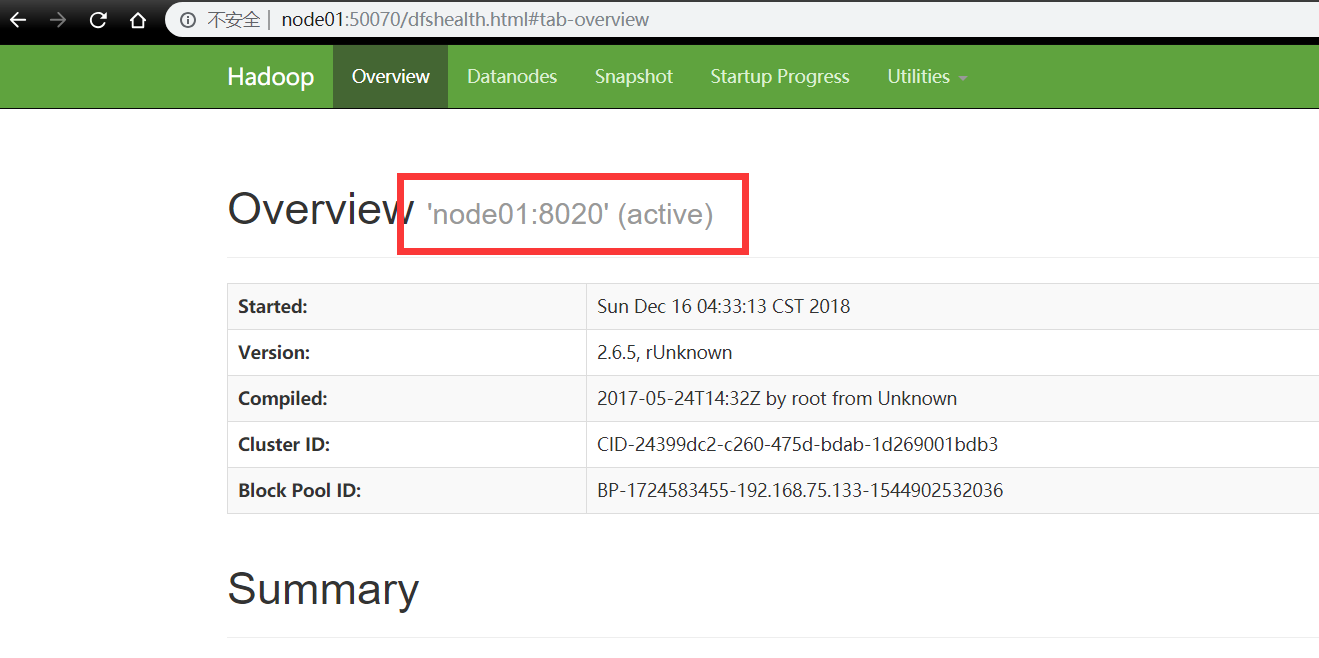
Task: Select the start time Sun Dec 16 04:33:13 CST 2018
Action: pyautogui.click(x=723, y=307)
